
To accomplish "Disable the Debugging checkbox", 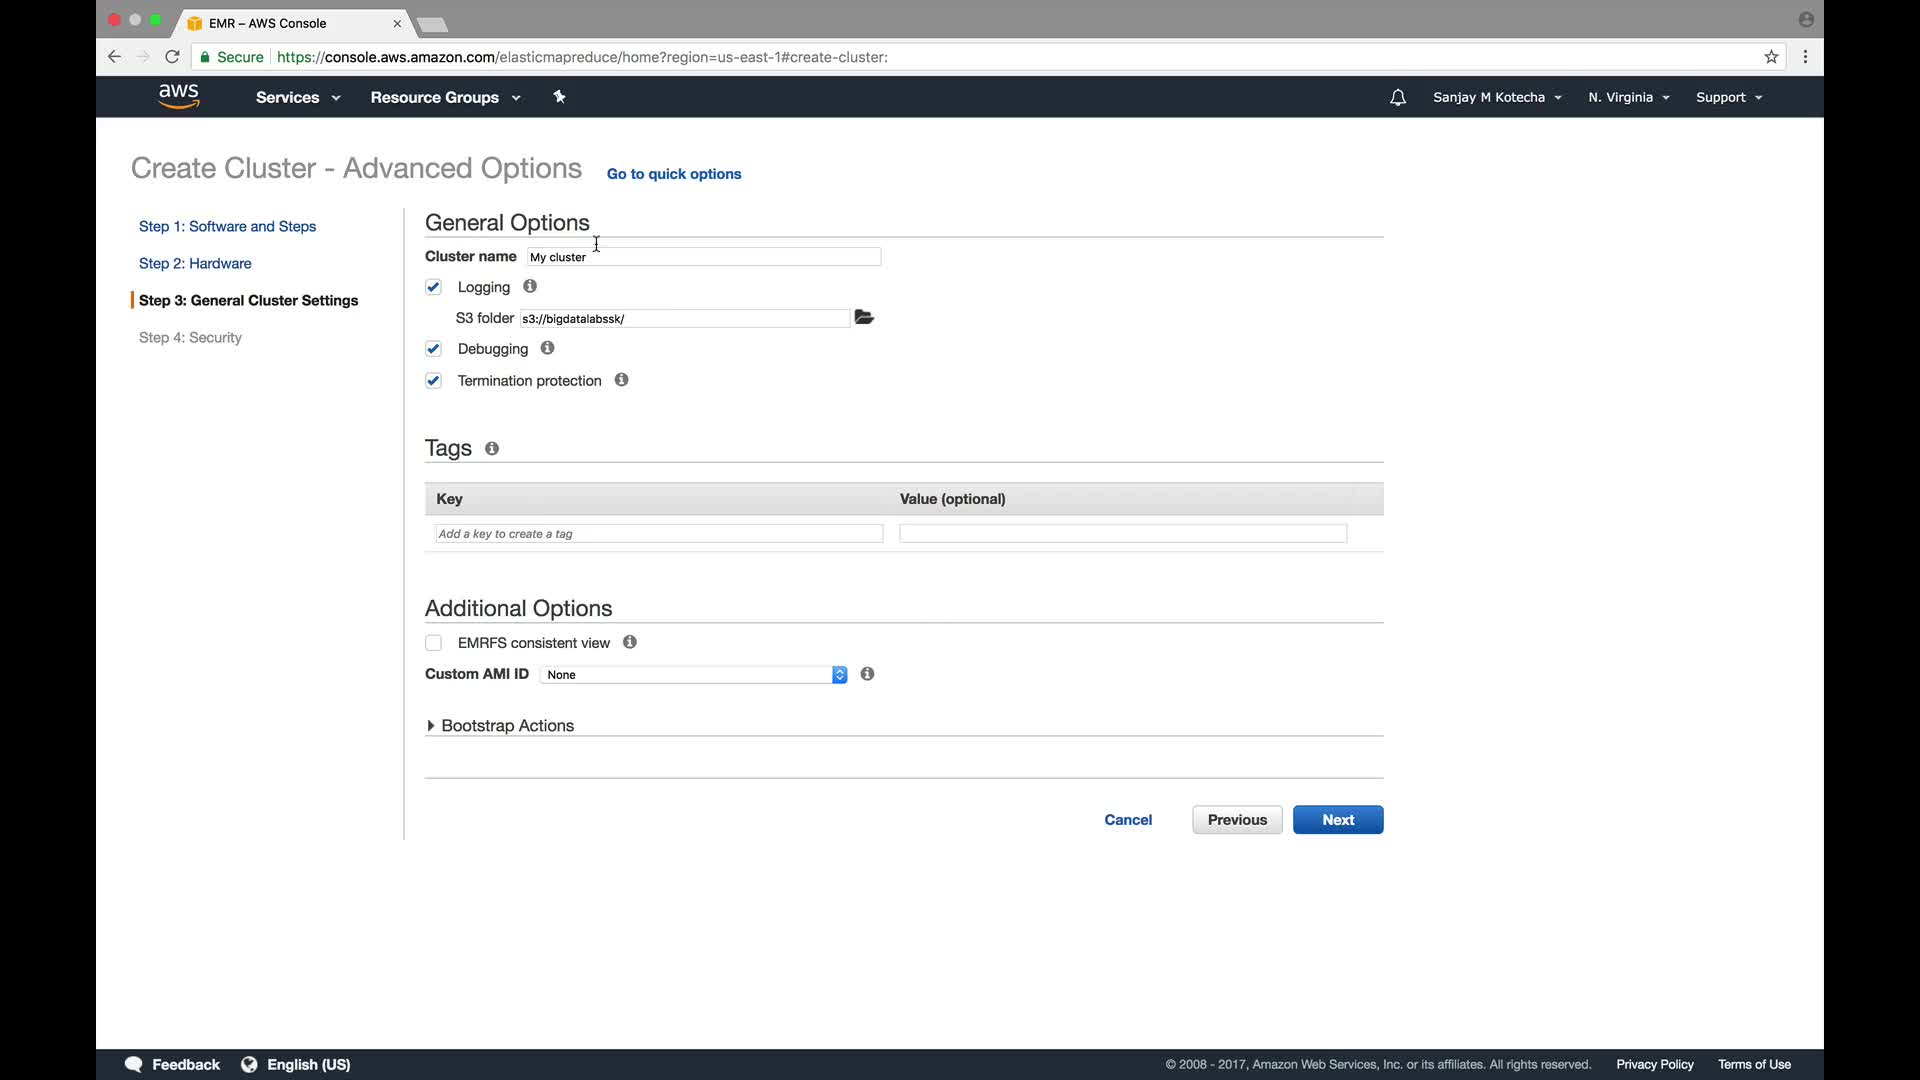I will click(x=433, y=349).
